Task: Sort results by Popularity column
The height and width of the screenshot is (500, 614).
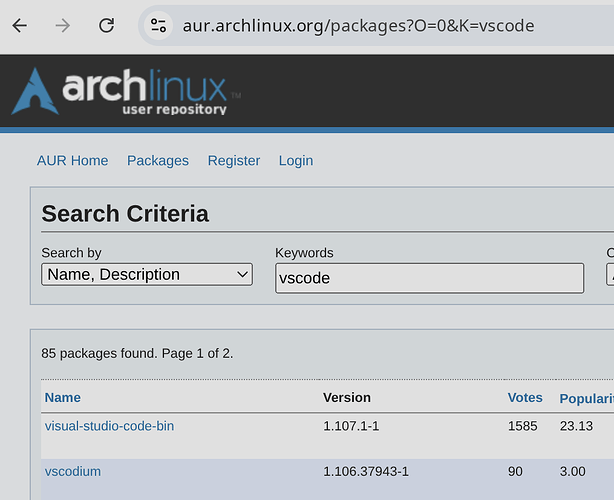Action: point(586,398)
